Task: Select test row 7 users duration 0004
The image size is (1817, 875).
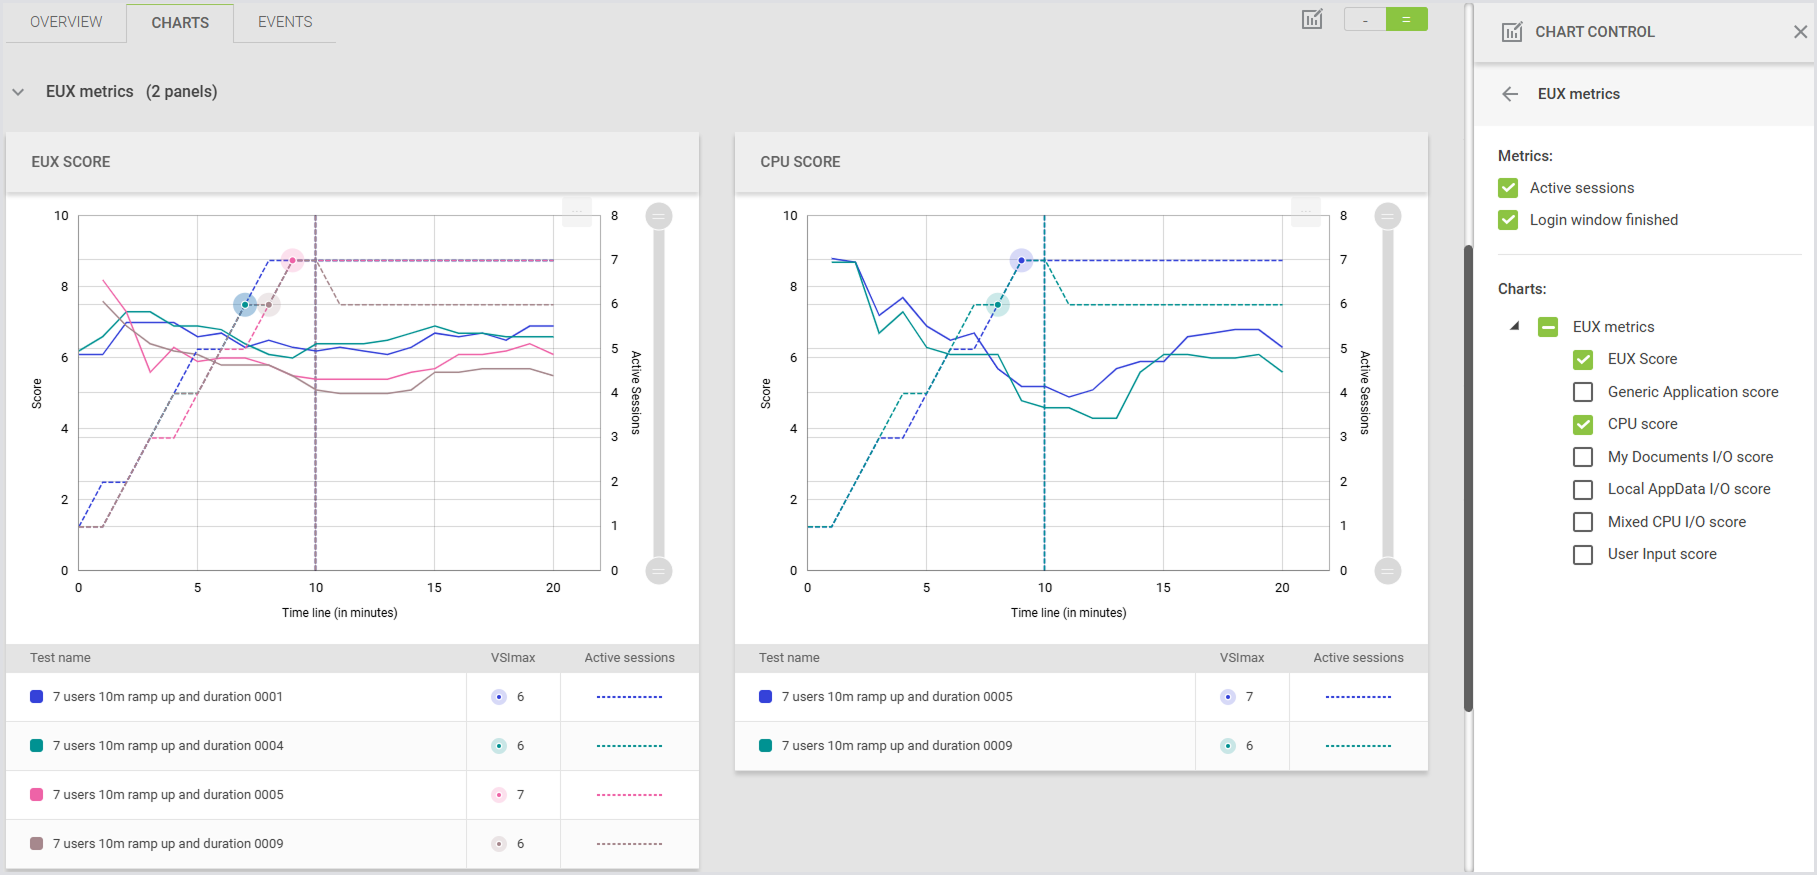Action: click(168, 746)
